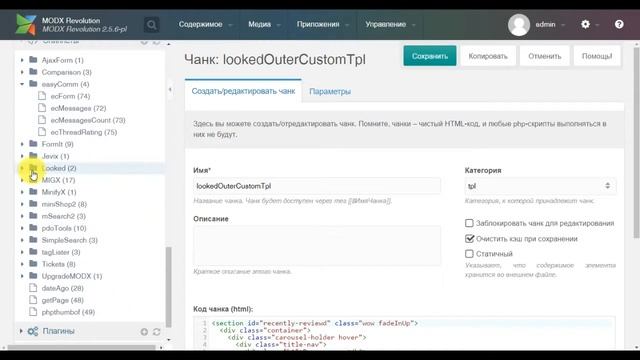Click the Comparison folder icon
This screenshot has width=640, height=360.
point(33,72)
